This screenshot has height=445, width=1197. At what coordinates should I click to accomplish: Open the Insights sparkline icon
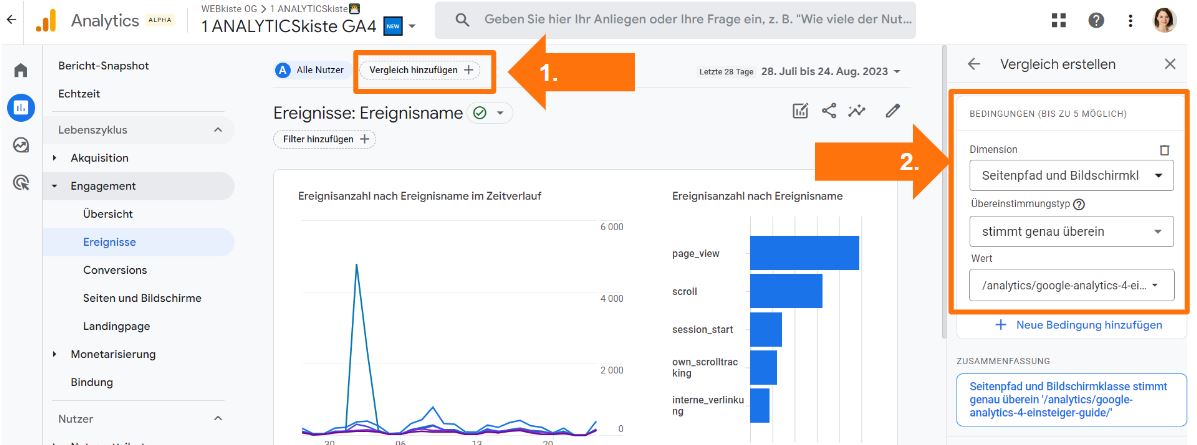pyautogui.click(x=857, y=111)
